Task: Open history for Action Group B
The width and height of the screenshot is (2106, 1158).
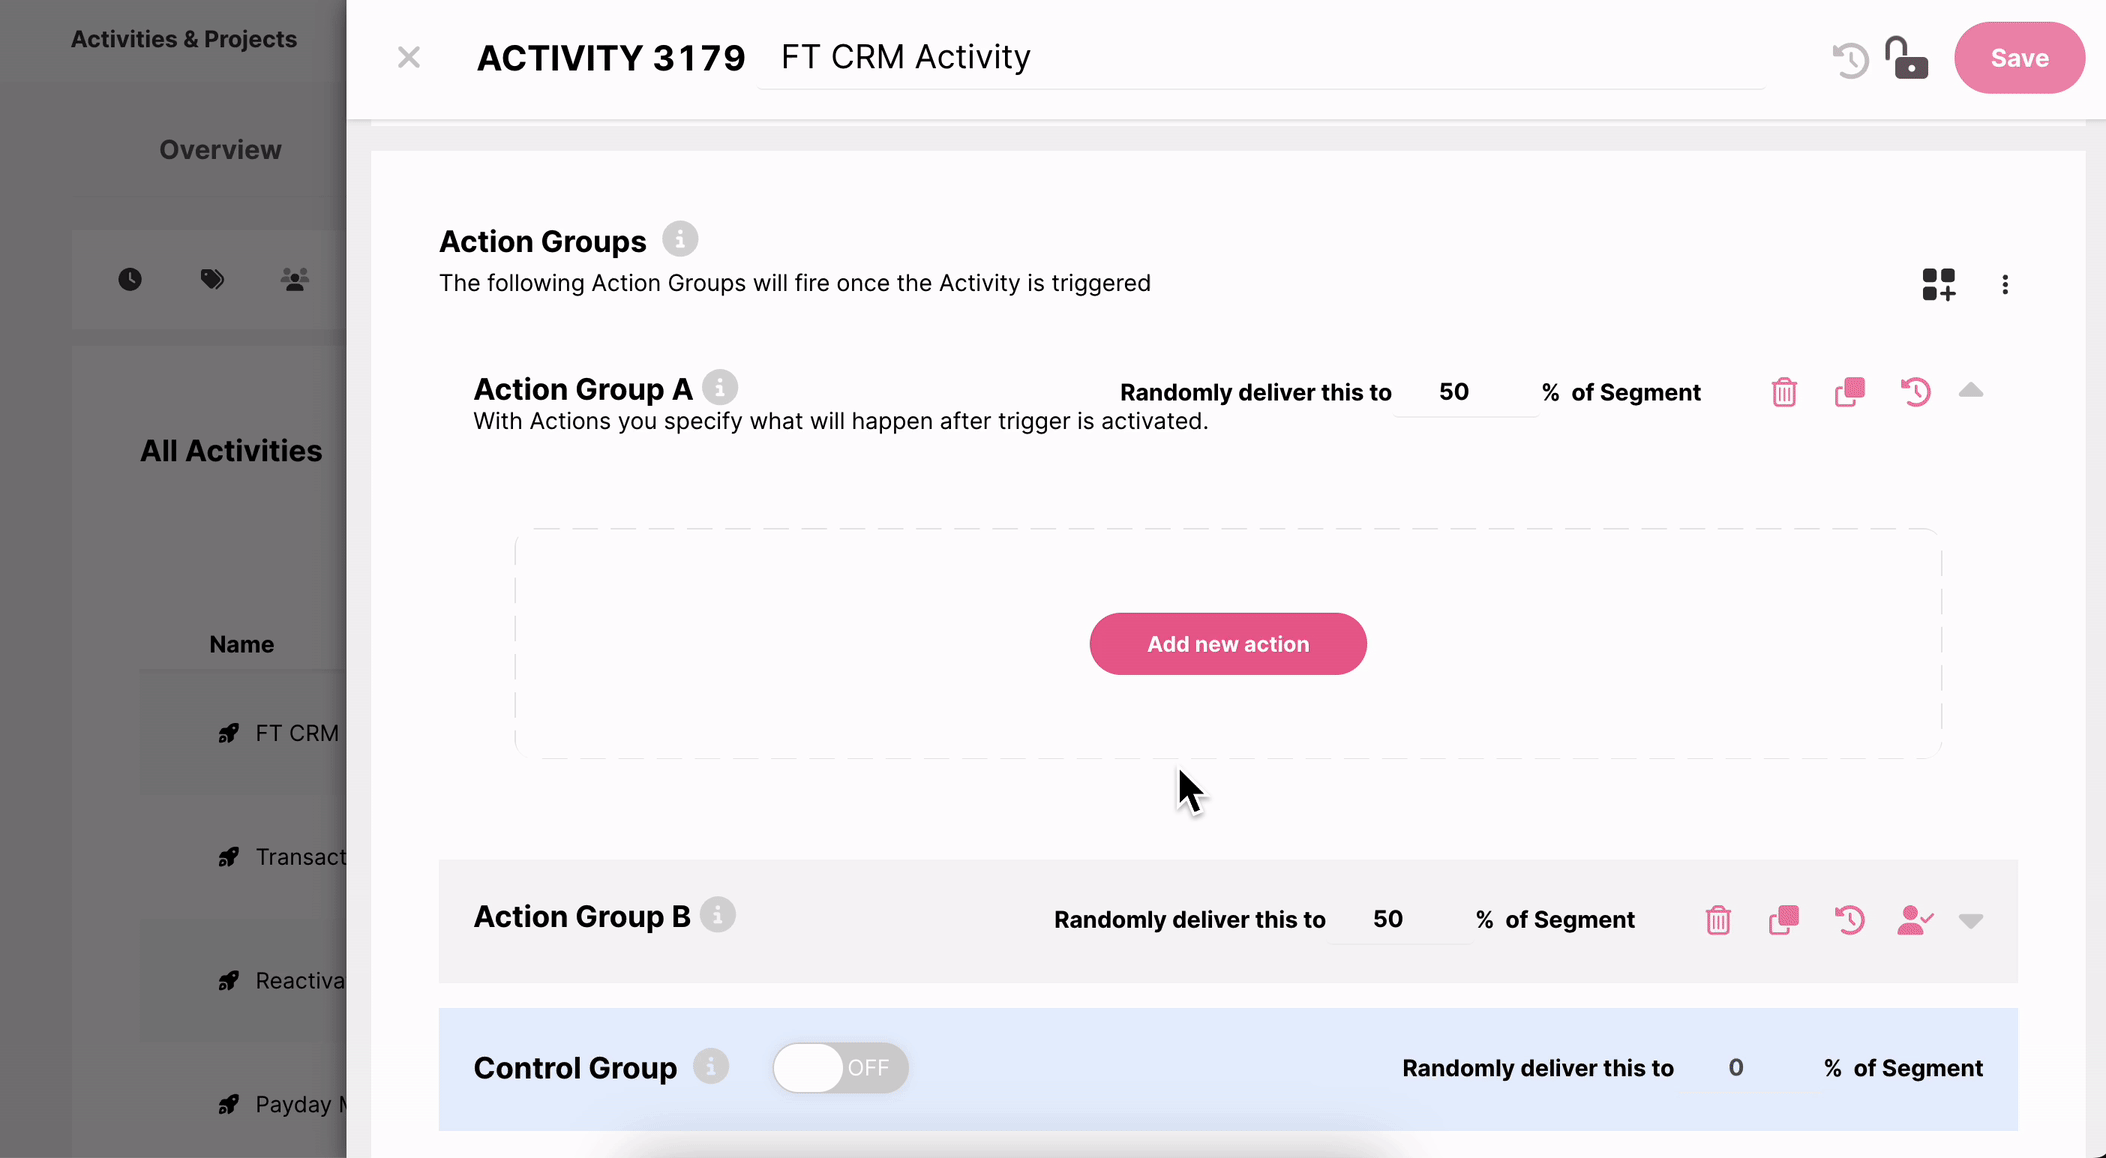Action: point(1850,920)
